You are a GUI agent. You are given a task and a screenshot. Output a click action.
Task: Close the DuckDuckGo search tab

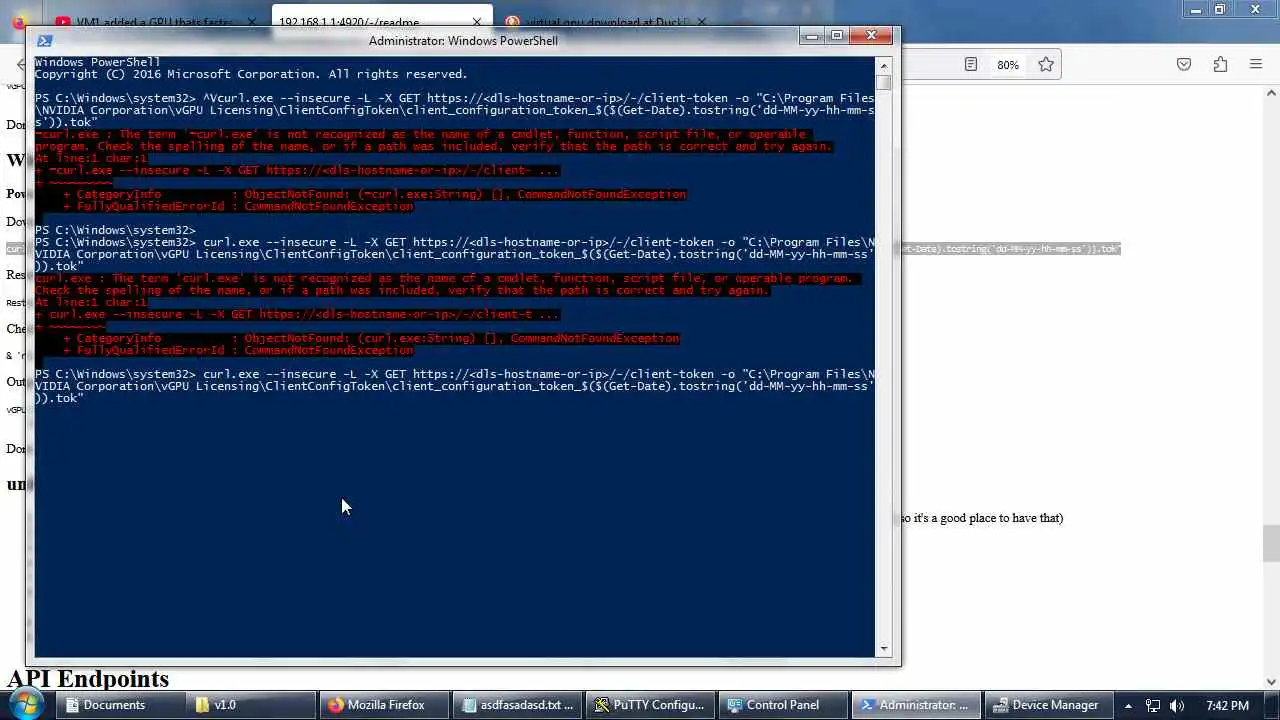click(x=701, y=22)
